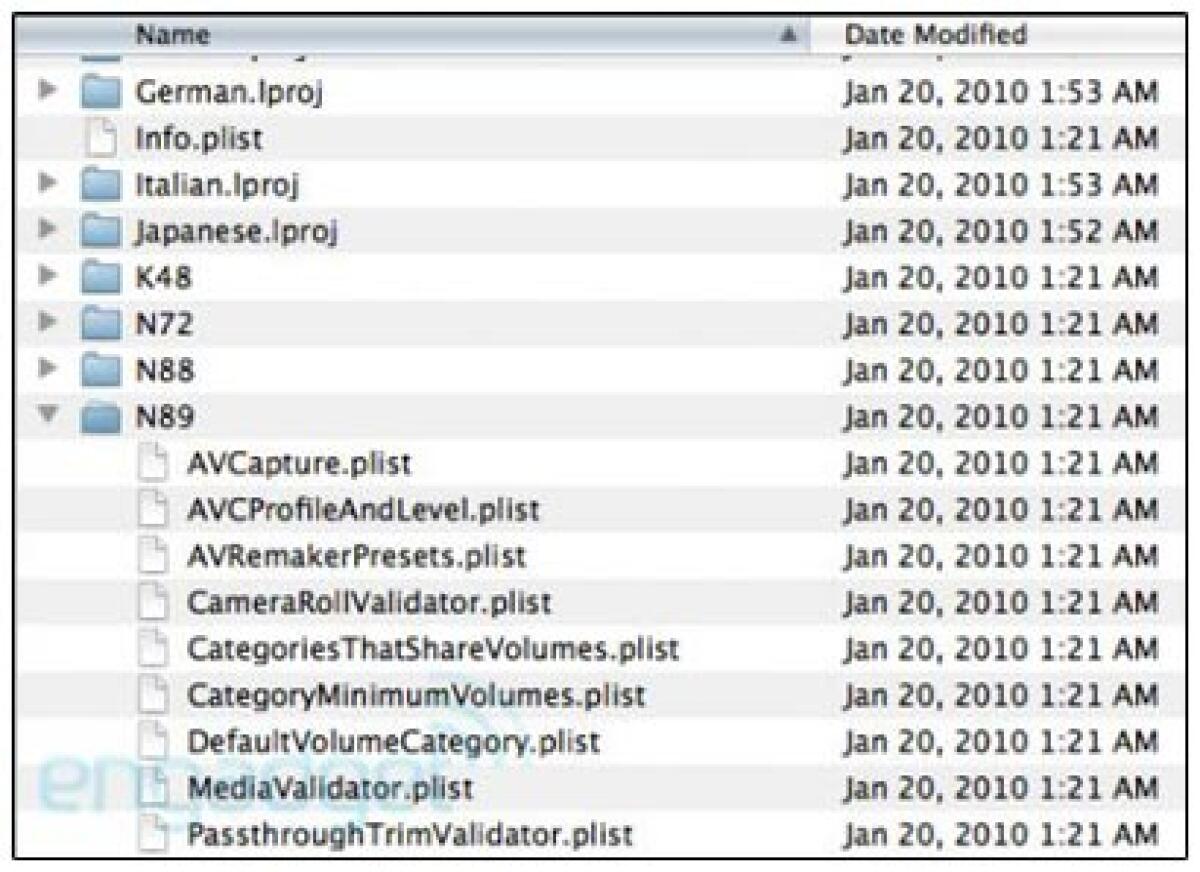Image resolution: width=1200 pixels, height=872 pixels.
Task: Select the K48 folder icon
Action: click(99, 277)
